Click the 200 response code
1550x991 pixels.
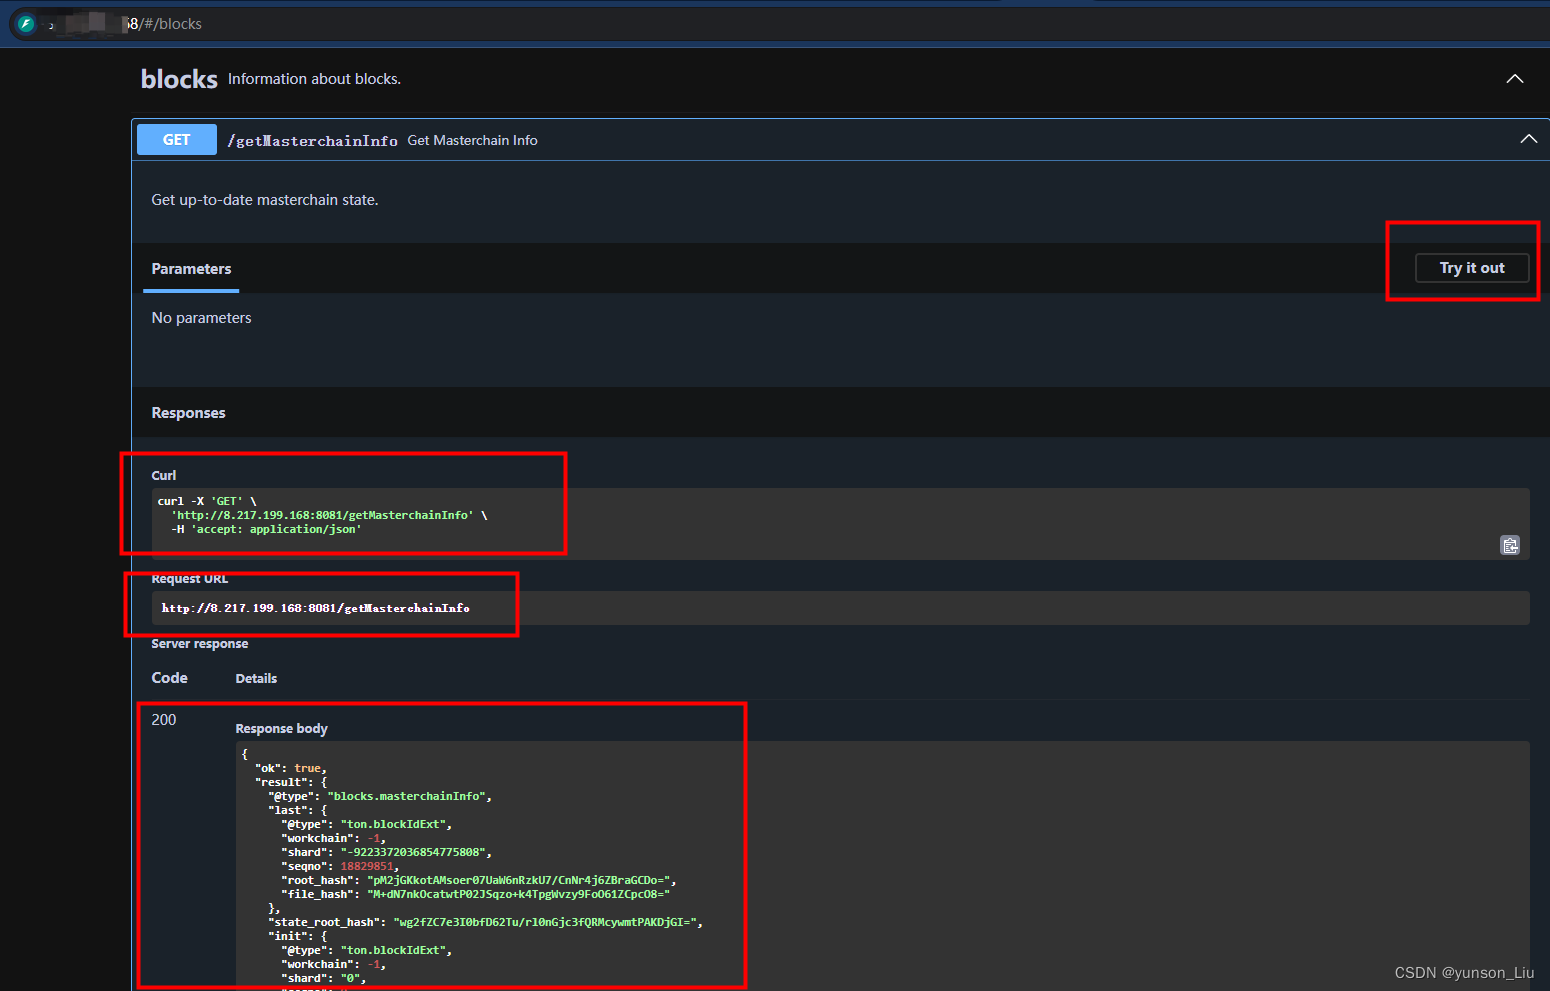(164, 720)
